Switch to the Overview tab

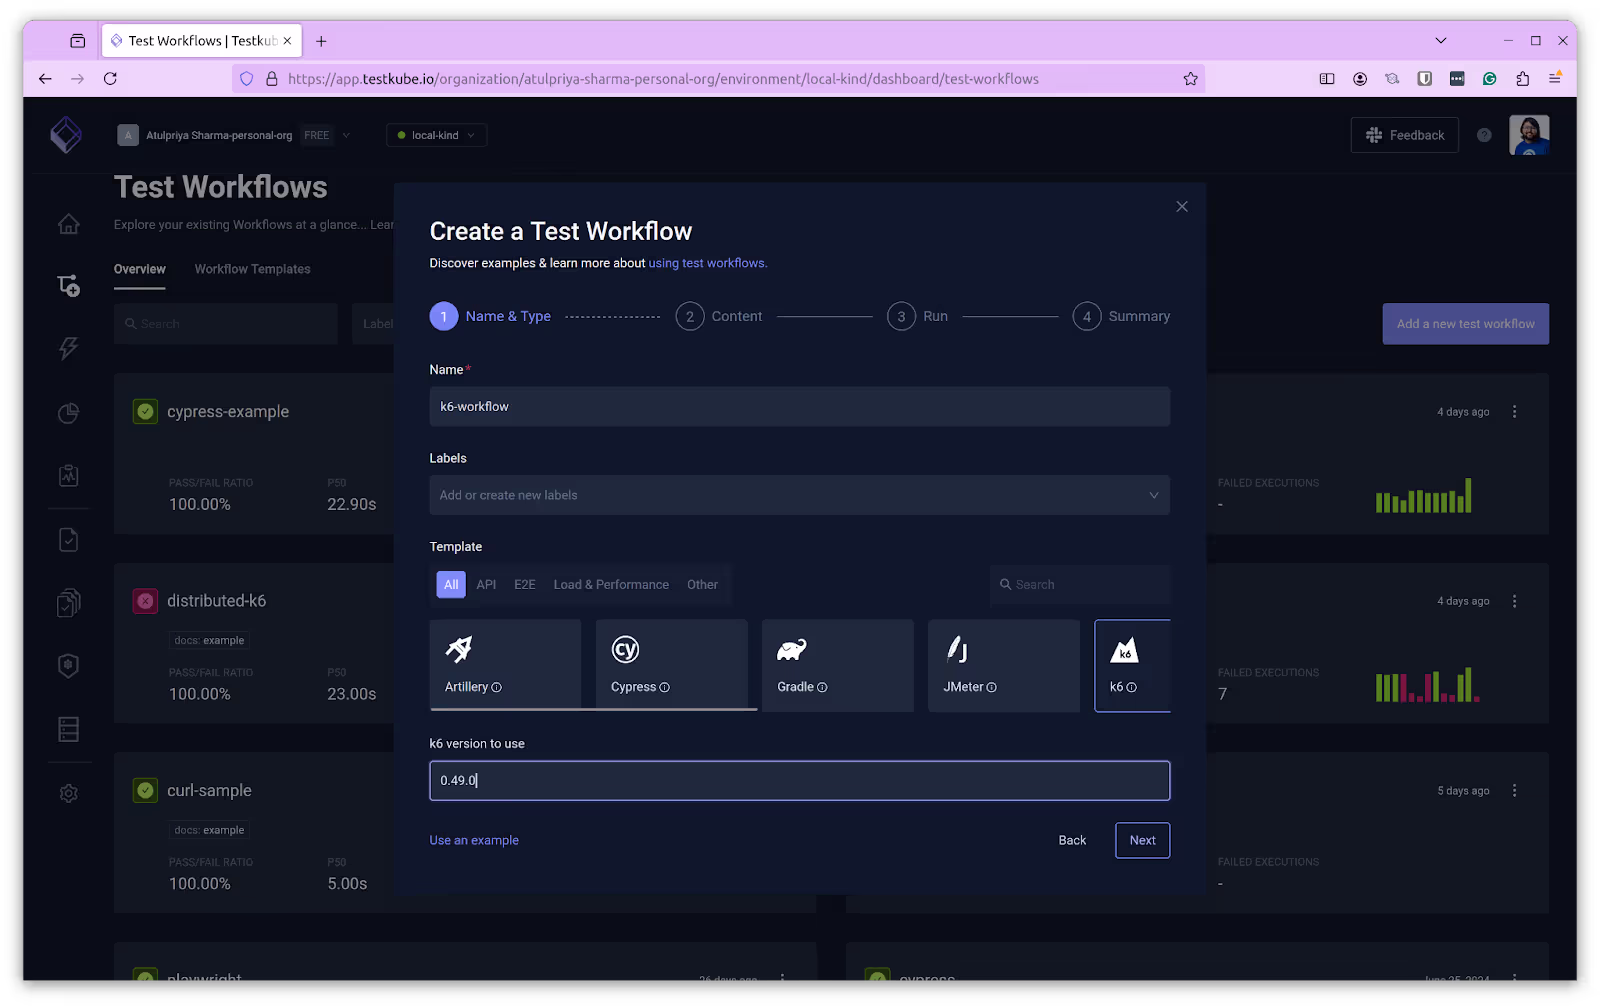(139, 270)
